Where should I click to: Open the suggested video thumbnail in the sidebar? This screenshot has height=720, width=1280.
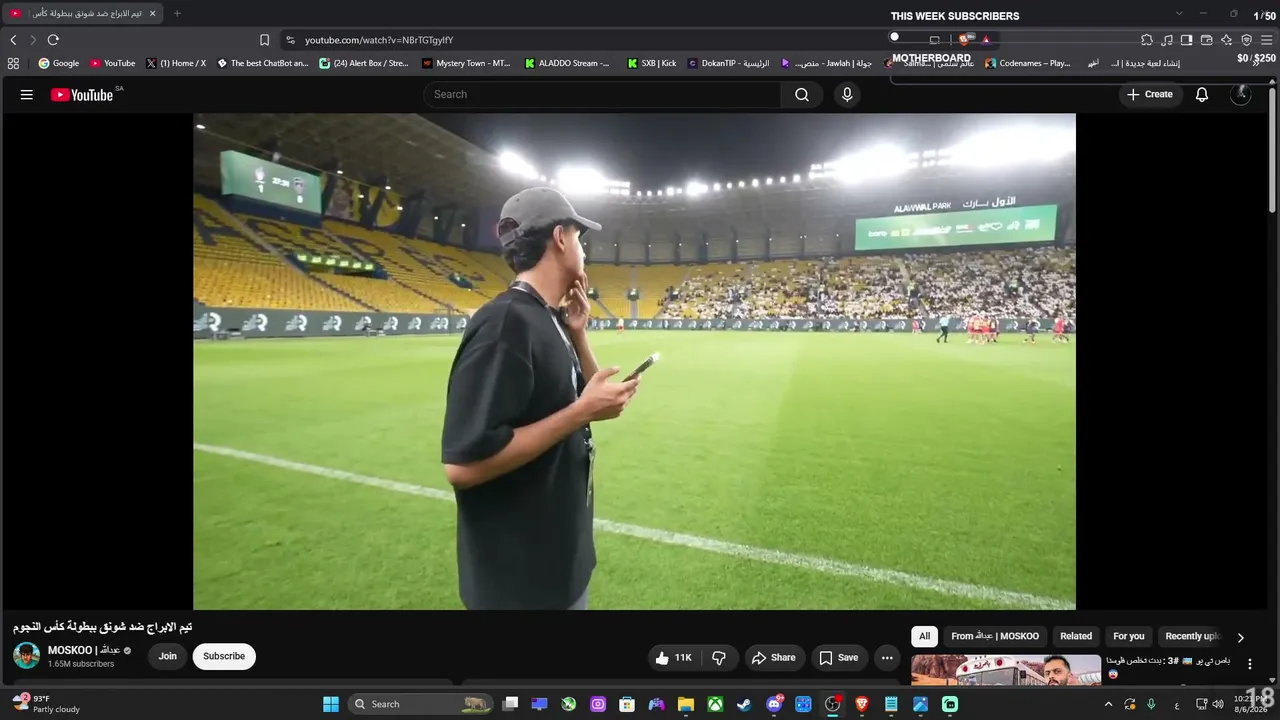tap(1006, 670)
